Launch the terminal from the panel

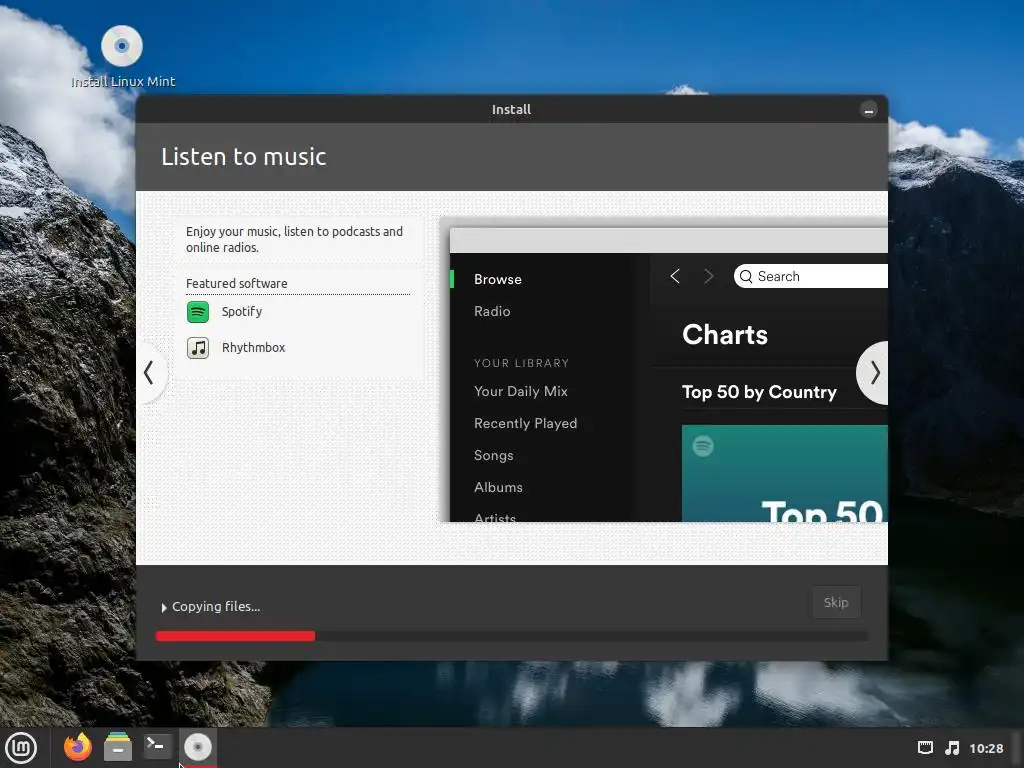(157, 747)
